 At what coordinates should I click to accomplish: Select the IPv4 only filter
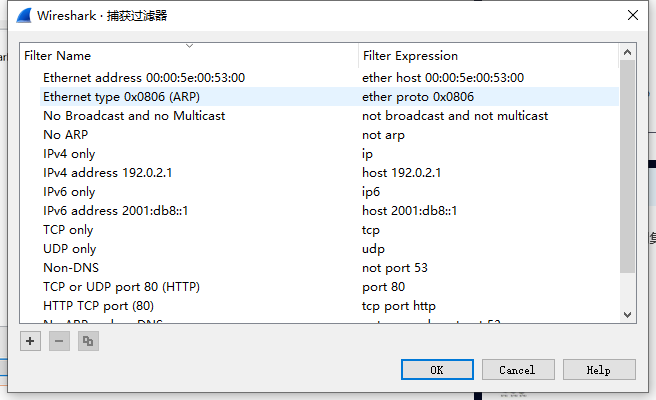69,154
